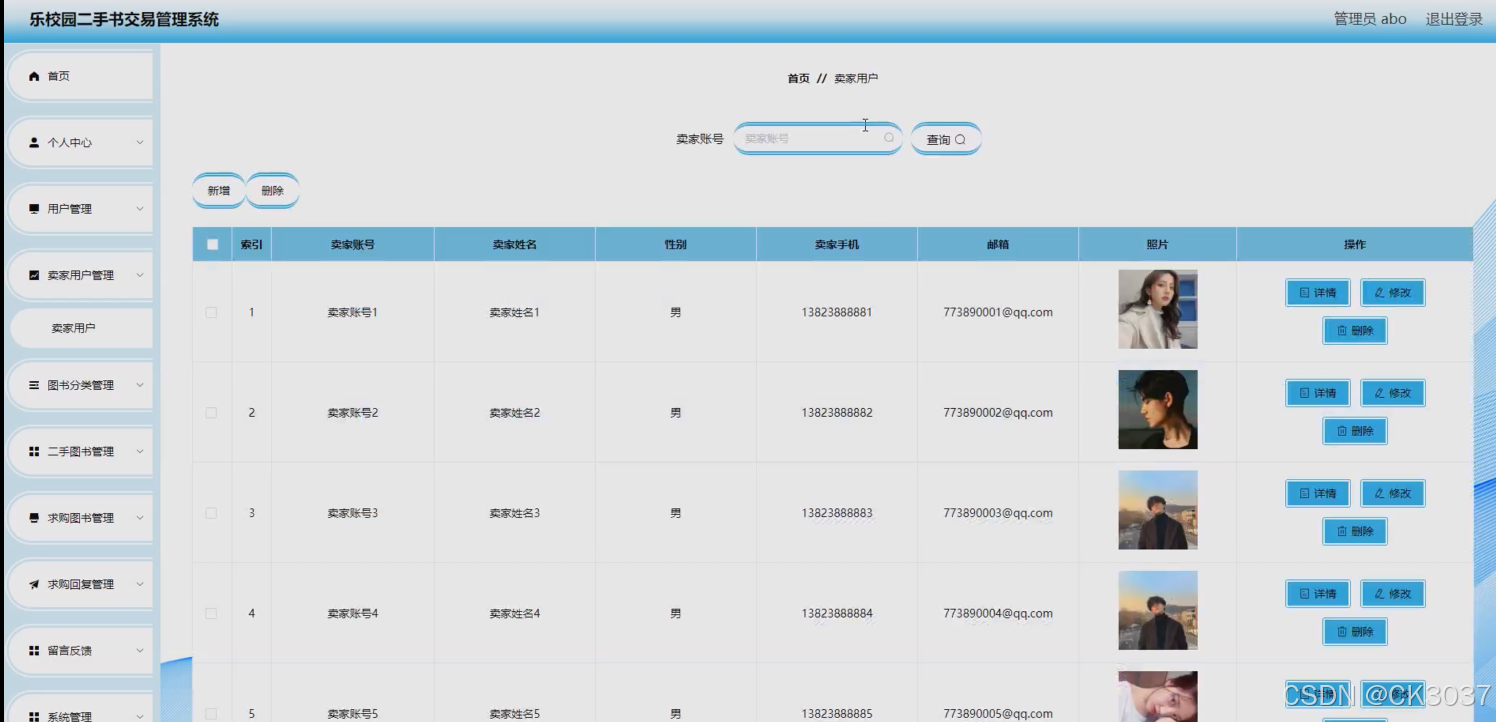1496x722 pixels.
Task: Open the 卖家用户 submenu item
Action: pos(80,328)
